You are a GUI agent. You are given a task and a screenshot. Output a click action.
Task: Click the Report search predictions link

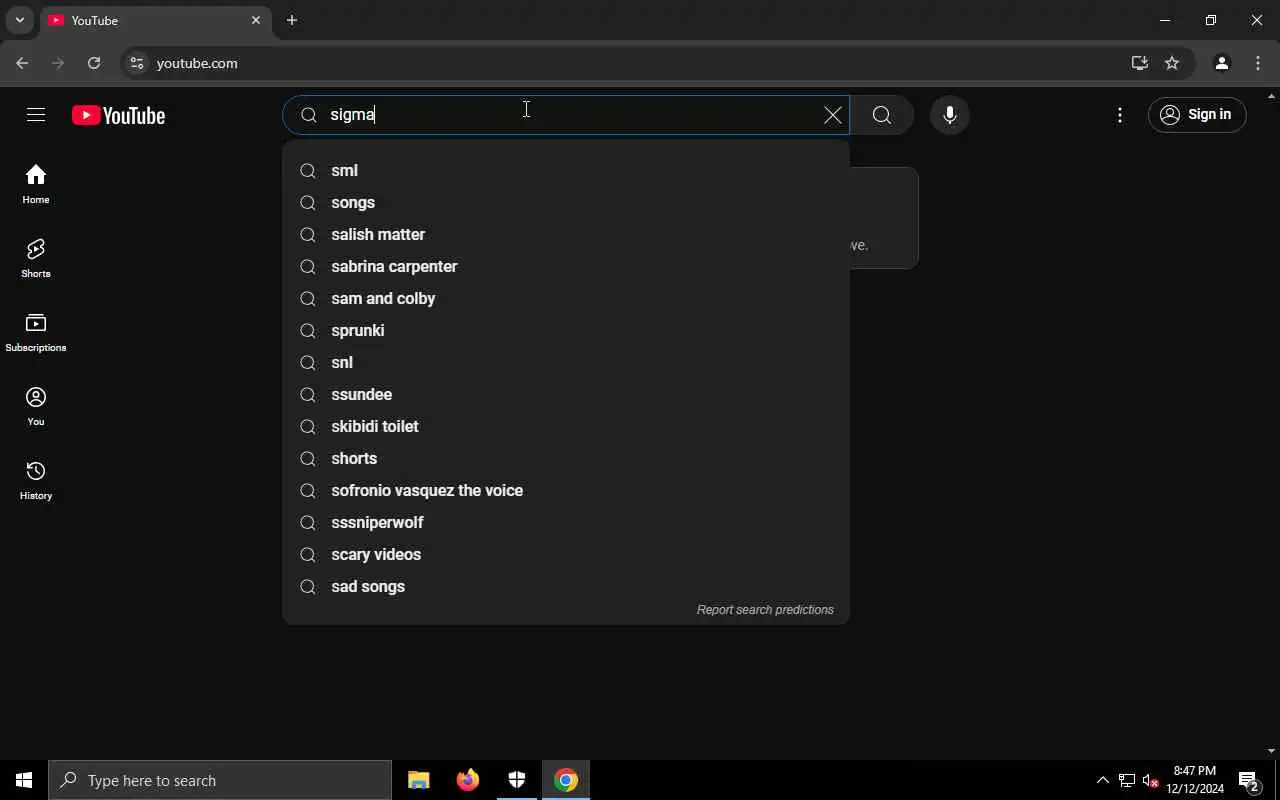[x=765, y=609]
